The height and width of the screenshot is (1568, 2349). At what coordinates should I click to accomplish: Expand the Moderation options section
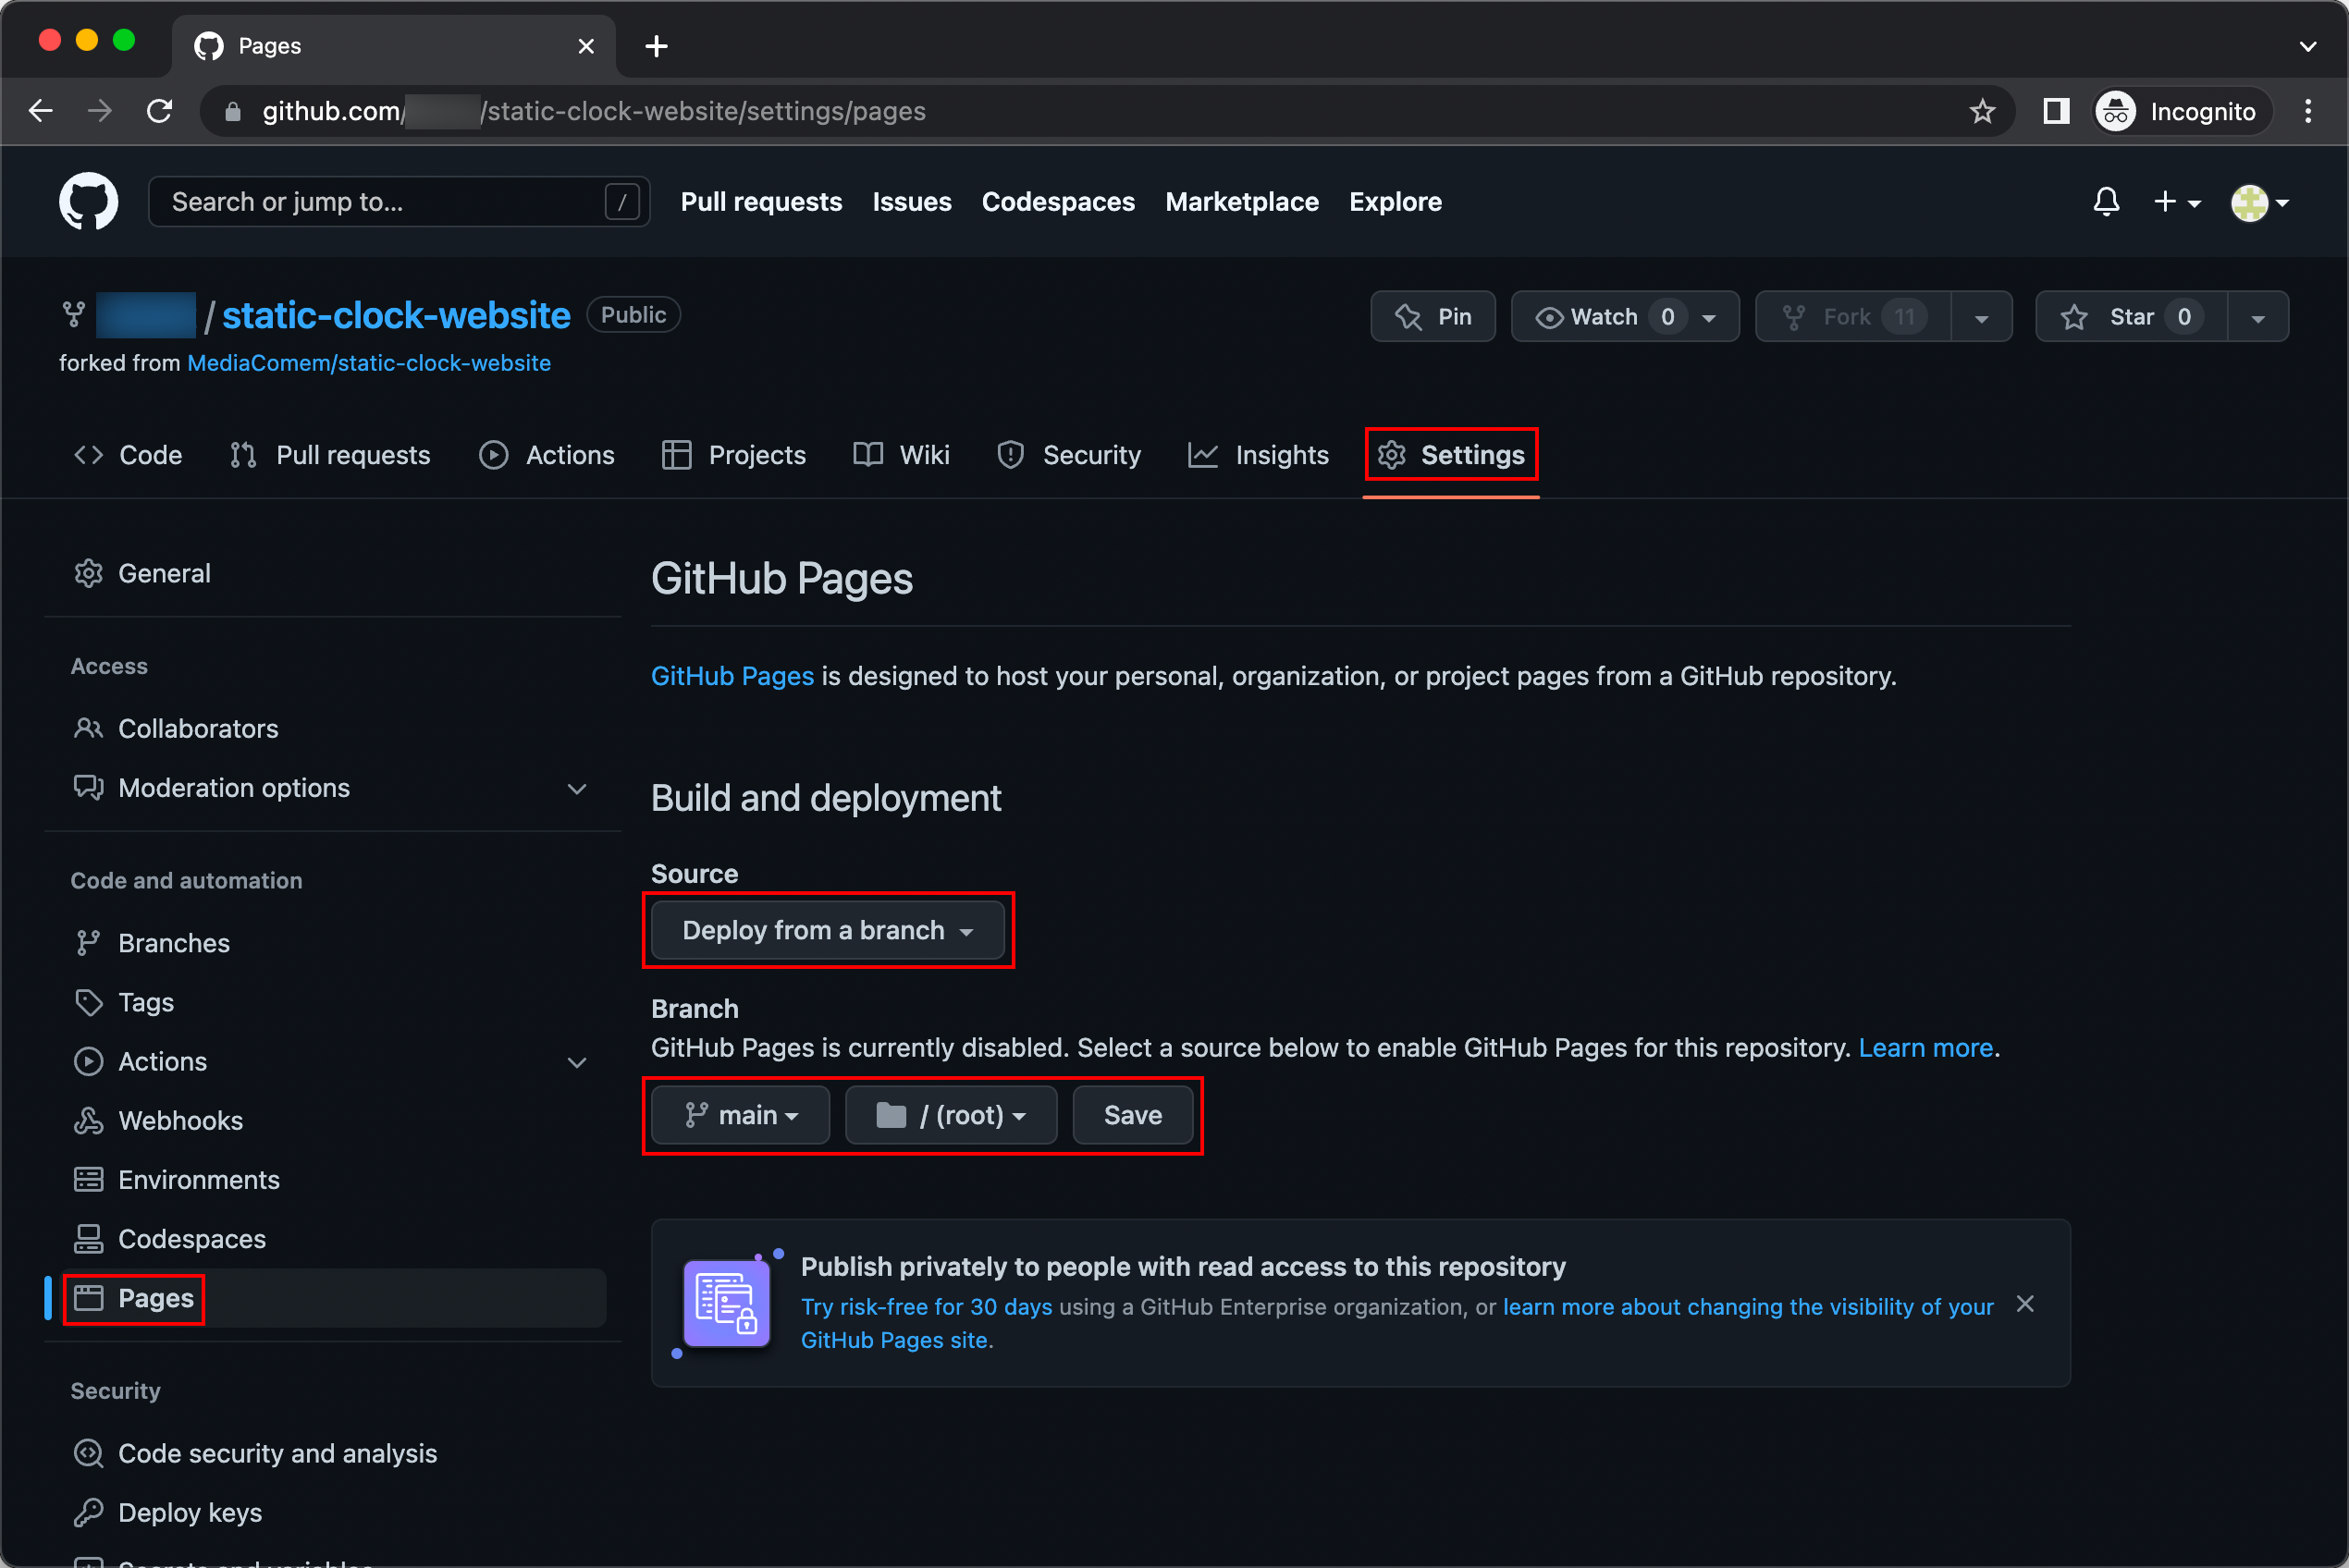[578, 788]
